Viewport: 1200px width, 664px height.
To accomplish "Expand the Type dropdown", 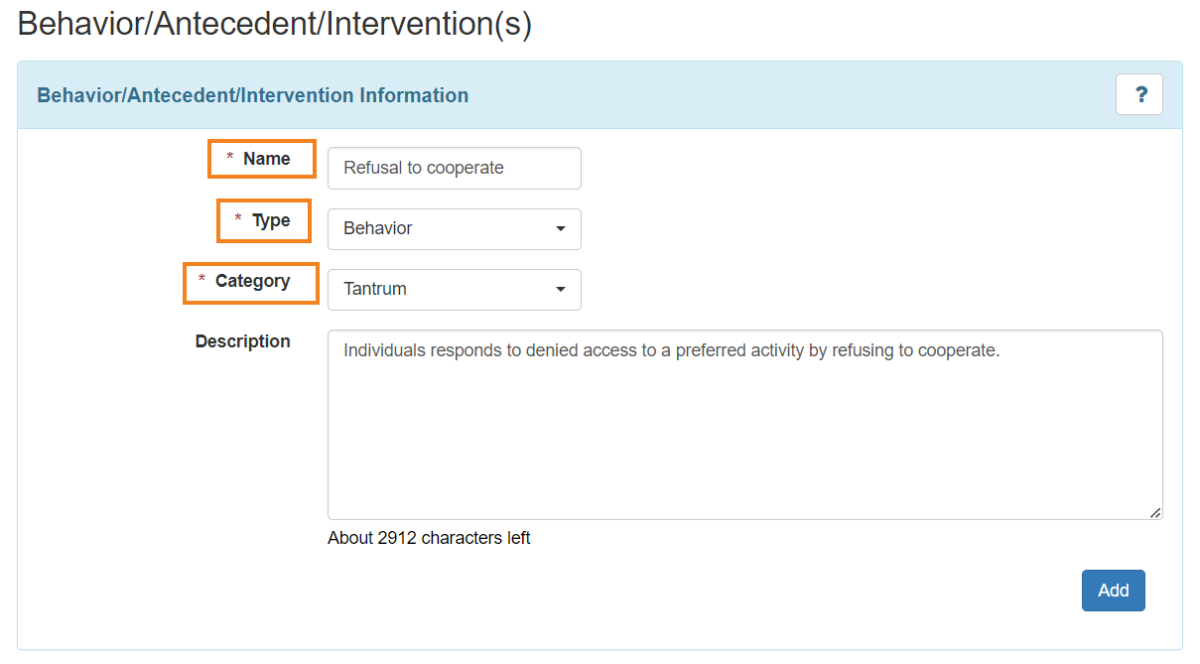I will coord(454,229).
